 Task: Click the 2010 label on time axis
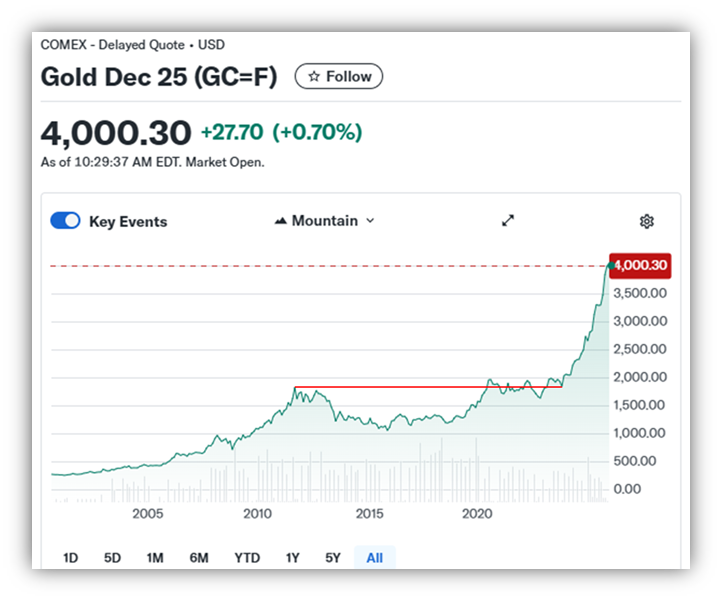258,514
